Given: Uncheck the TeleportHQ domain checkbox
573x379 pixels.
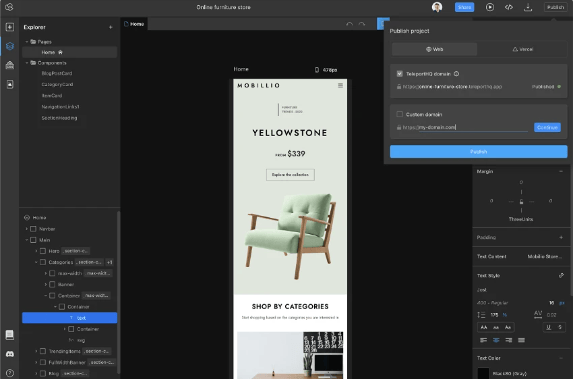Looking at the screenshot, I should pos(399,74).
